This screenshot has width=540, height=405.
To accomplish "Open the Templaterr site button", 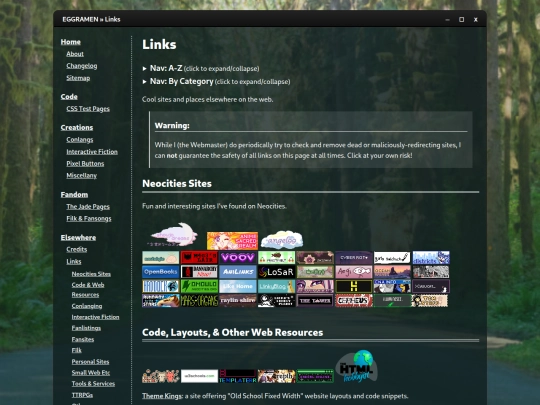I will 238,376.
